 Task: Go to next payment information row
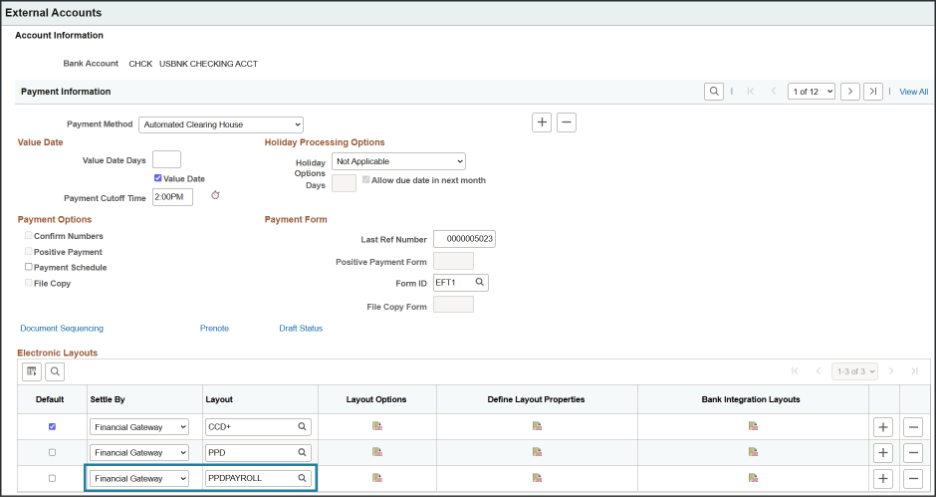point(850,91)
